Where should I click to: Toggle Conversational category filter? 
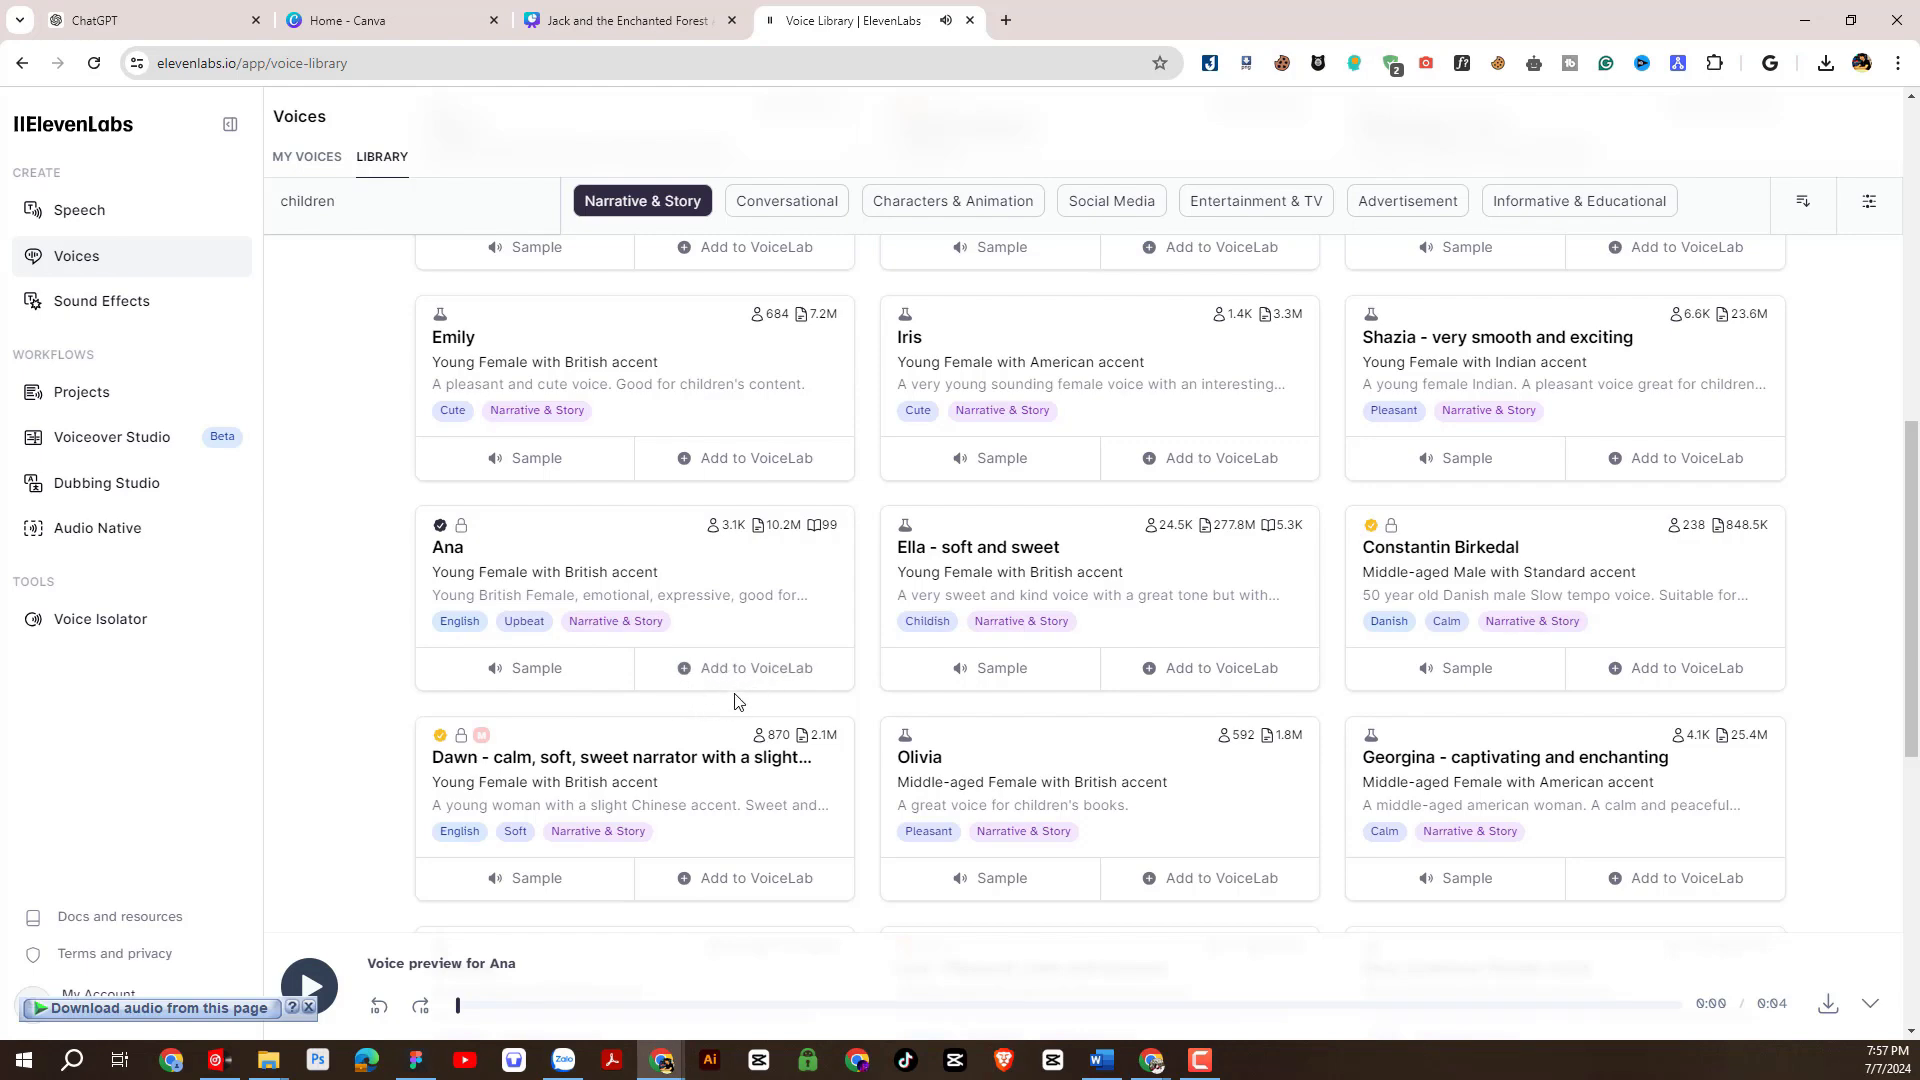tap(787, 201)
